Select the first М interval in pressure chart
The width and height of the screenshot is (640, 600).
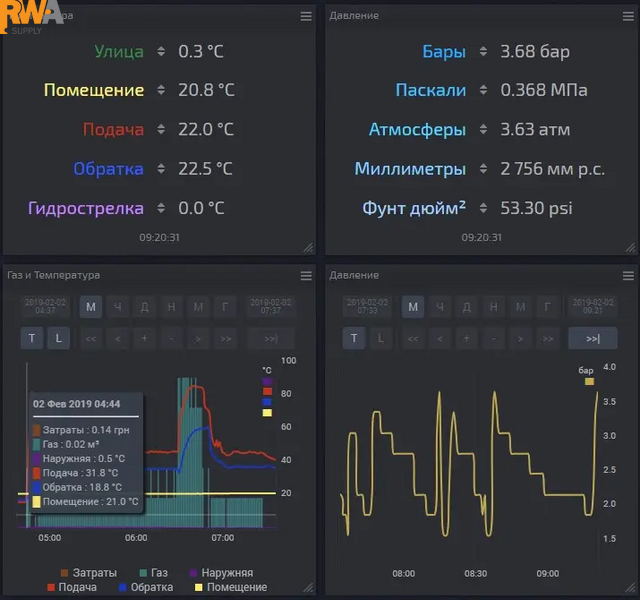(x=413, y=307)
